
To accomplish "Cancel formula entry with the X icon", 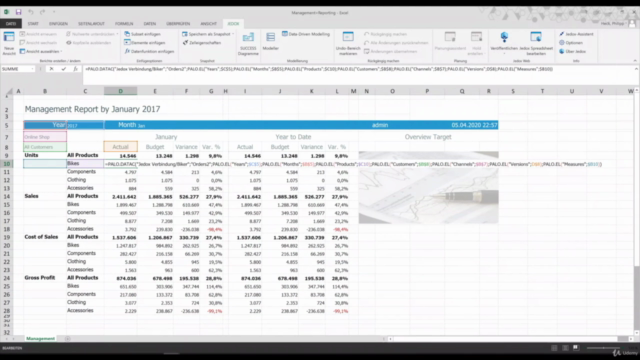I will point(51,69).
